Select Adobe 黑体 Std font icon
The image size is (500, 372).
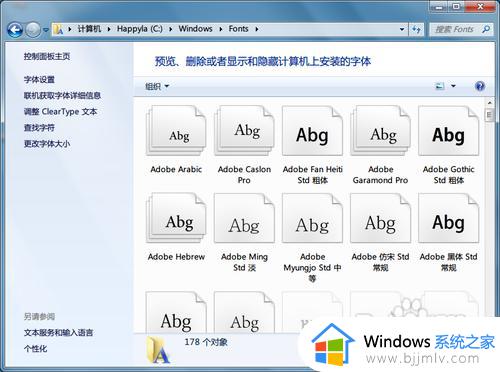[x=448, y=218]
